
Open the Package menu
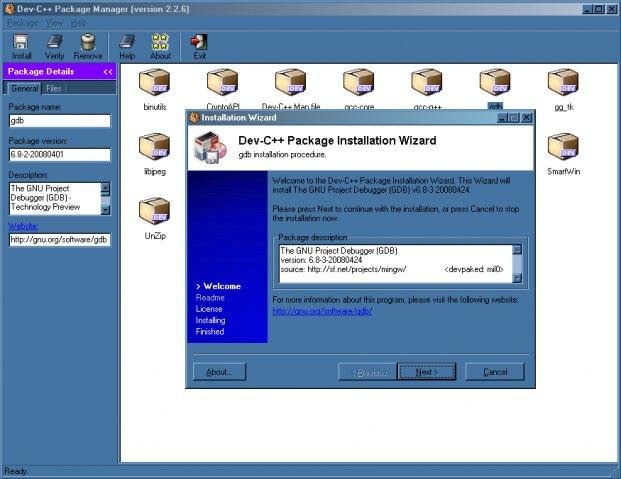pyautogui.click(x=22, y=23)
